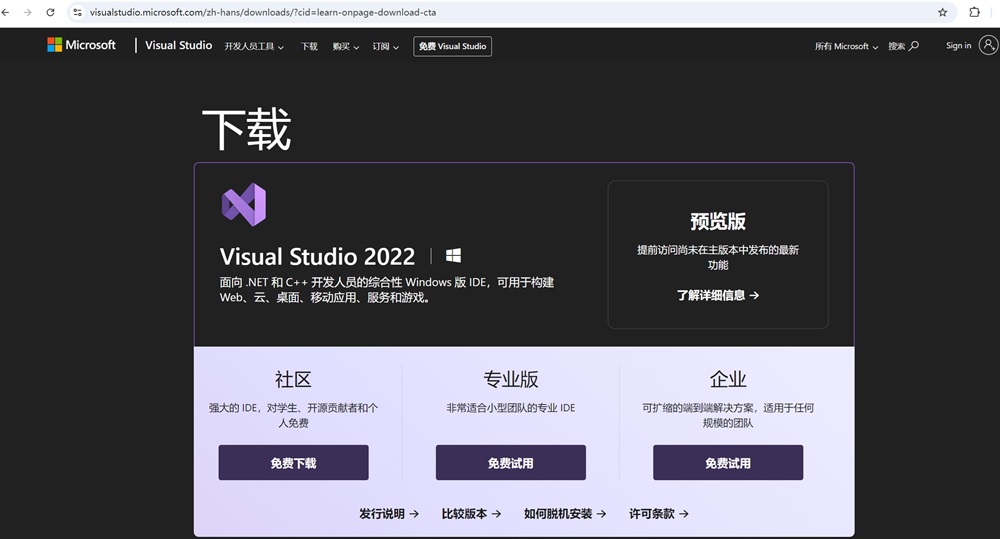1000x539 pixels.
Task: Click the Sign in text link
Action: (959, 45)
